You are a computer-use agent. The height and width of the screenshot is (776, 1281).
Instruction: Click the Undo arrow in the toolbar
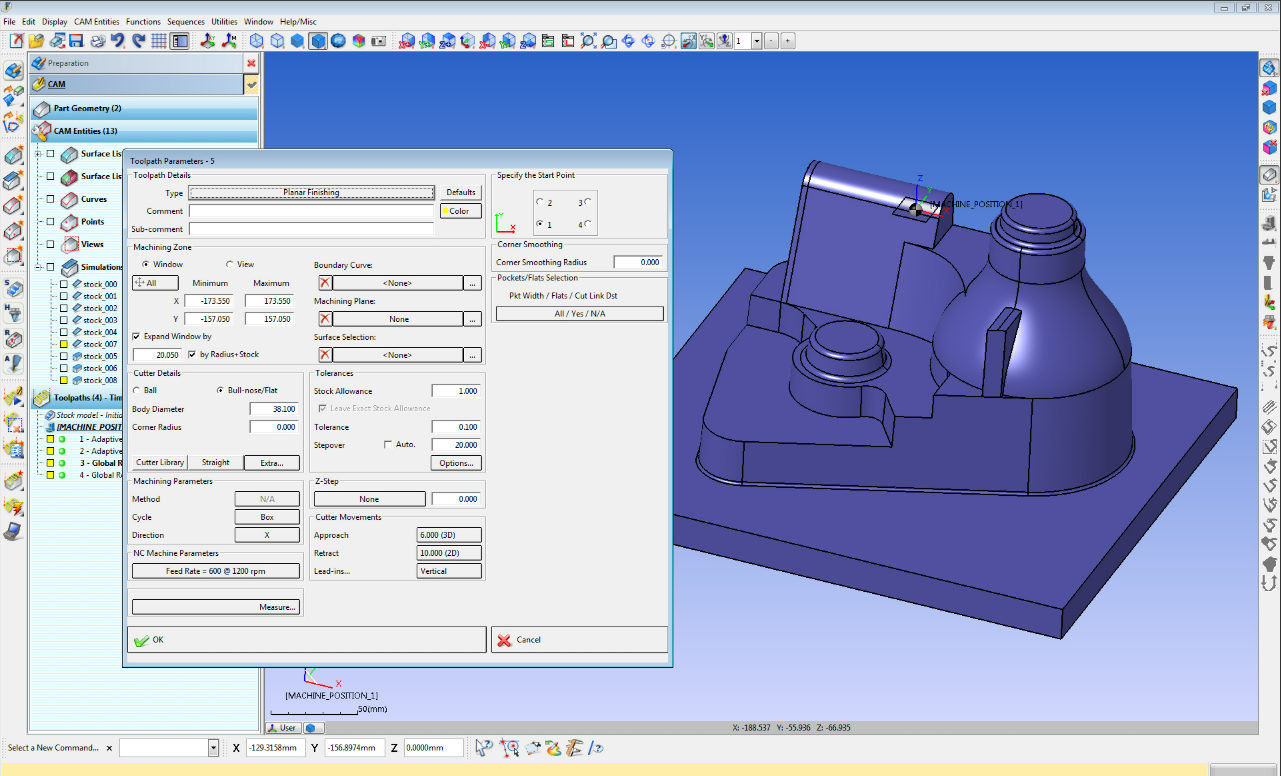(x=118, y=41)
